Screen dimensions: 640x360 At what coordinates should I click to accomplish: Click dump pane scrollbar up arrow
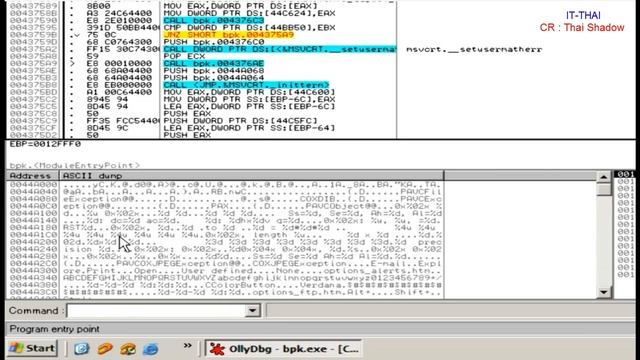coord(604,177)
